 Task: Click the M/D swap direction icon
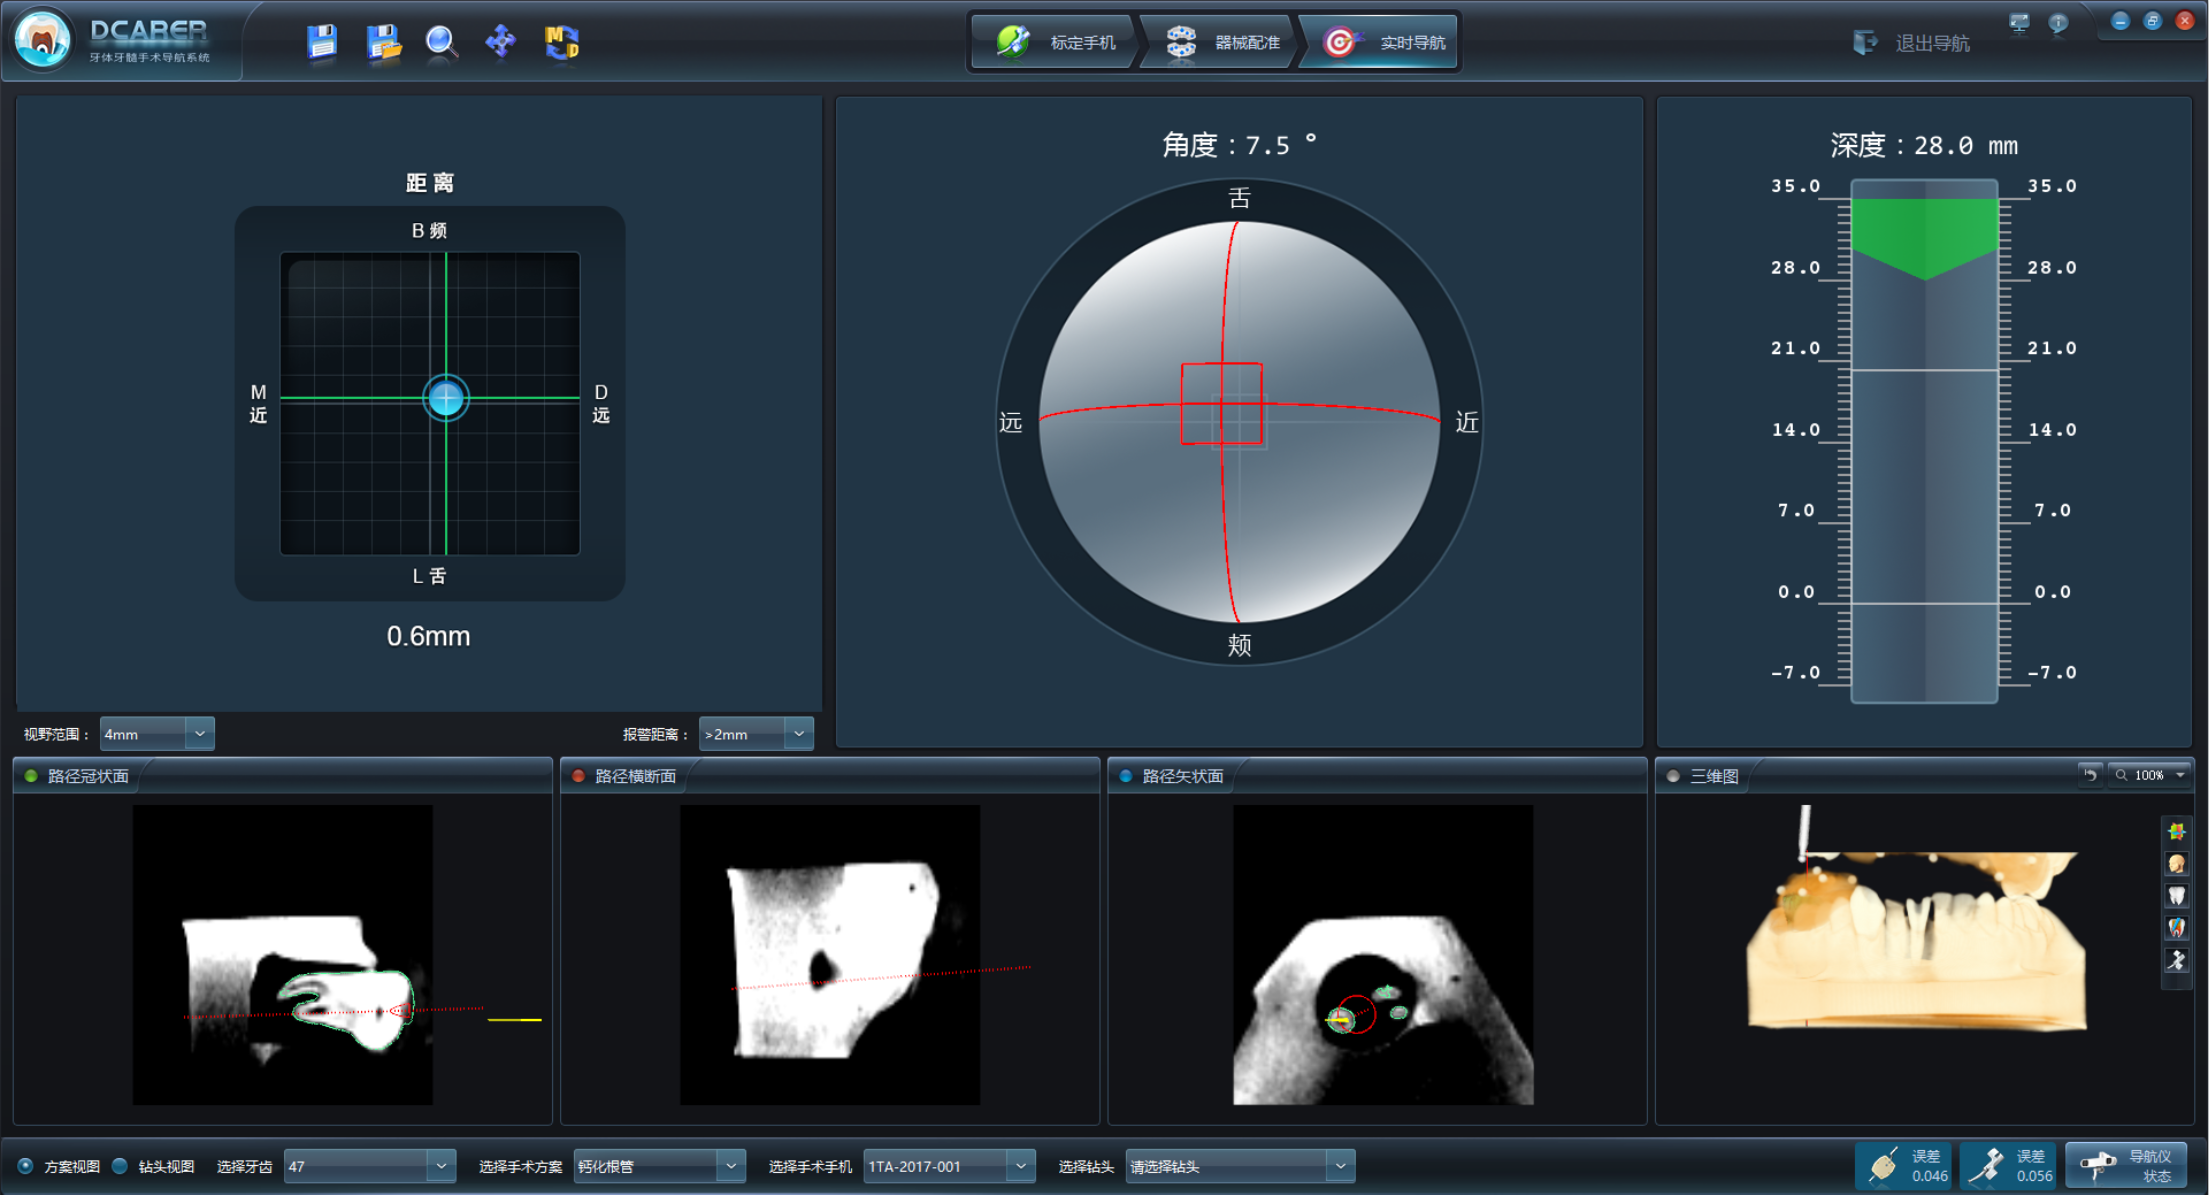(562, 42)
